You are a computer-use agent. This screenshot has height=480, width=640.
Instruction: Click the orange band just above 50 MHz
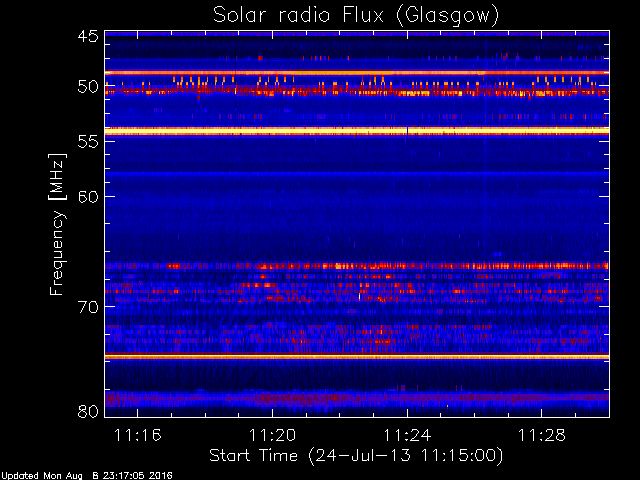click(x=357, y=73)
